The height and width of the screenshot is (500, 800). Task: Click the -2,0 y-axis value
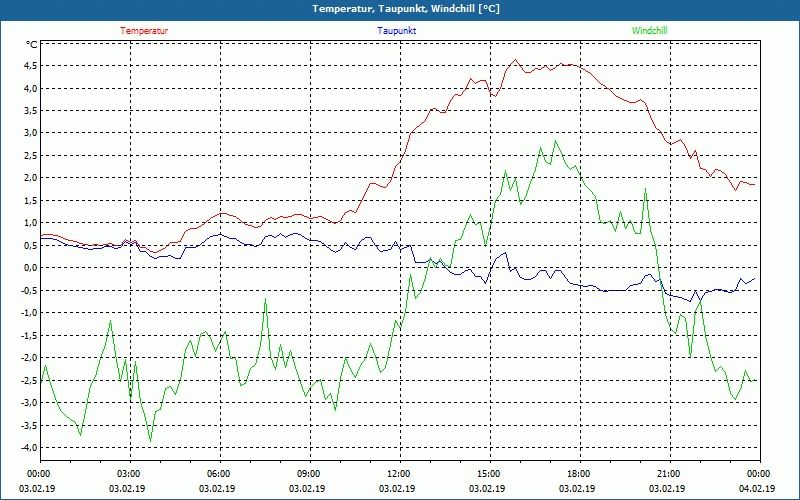pos(29,358)
